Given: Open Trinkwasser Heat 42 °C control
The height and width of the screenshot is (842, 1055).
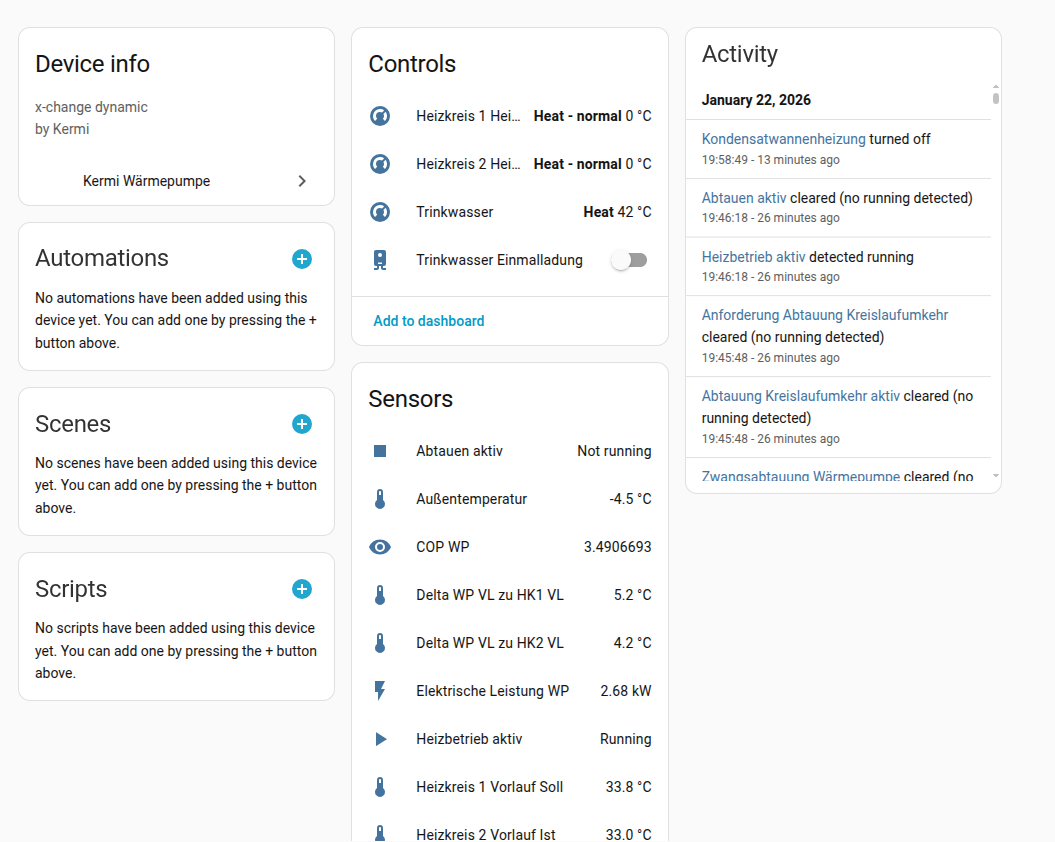Looking at the screenshot, I should [510, 212].
